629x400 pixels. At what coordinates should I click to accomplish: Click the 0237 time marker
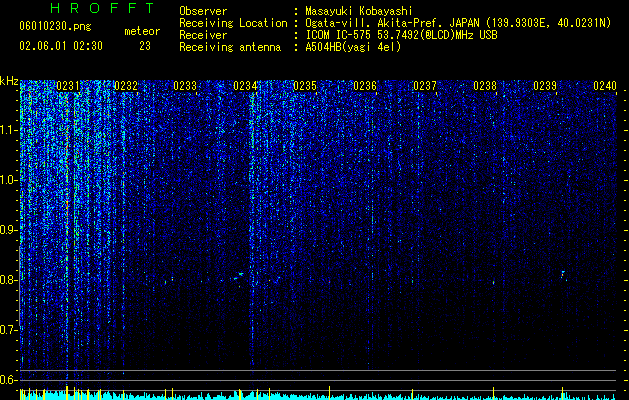tap(425, 86)
